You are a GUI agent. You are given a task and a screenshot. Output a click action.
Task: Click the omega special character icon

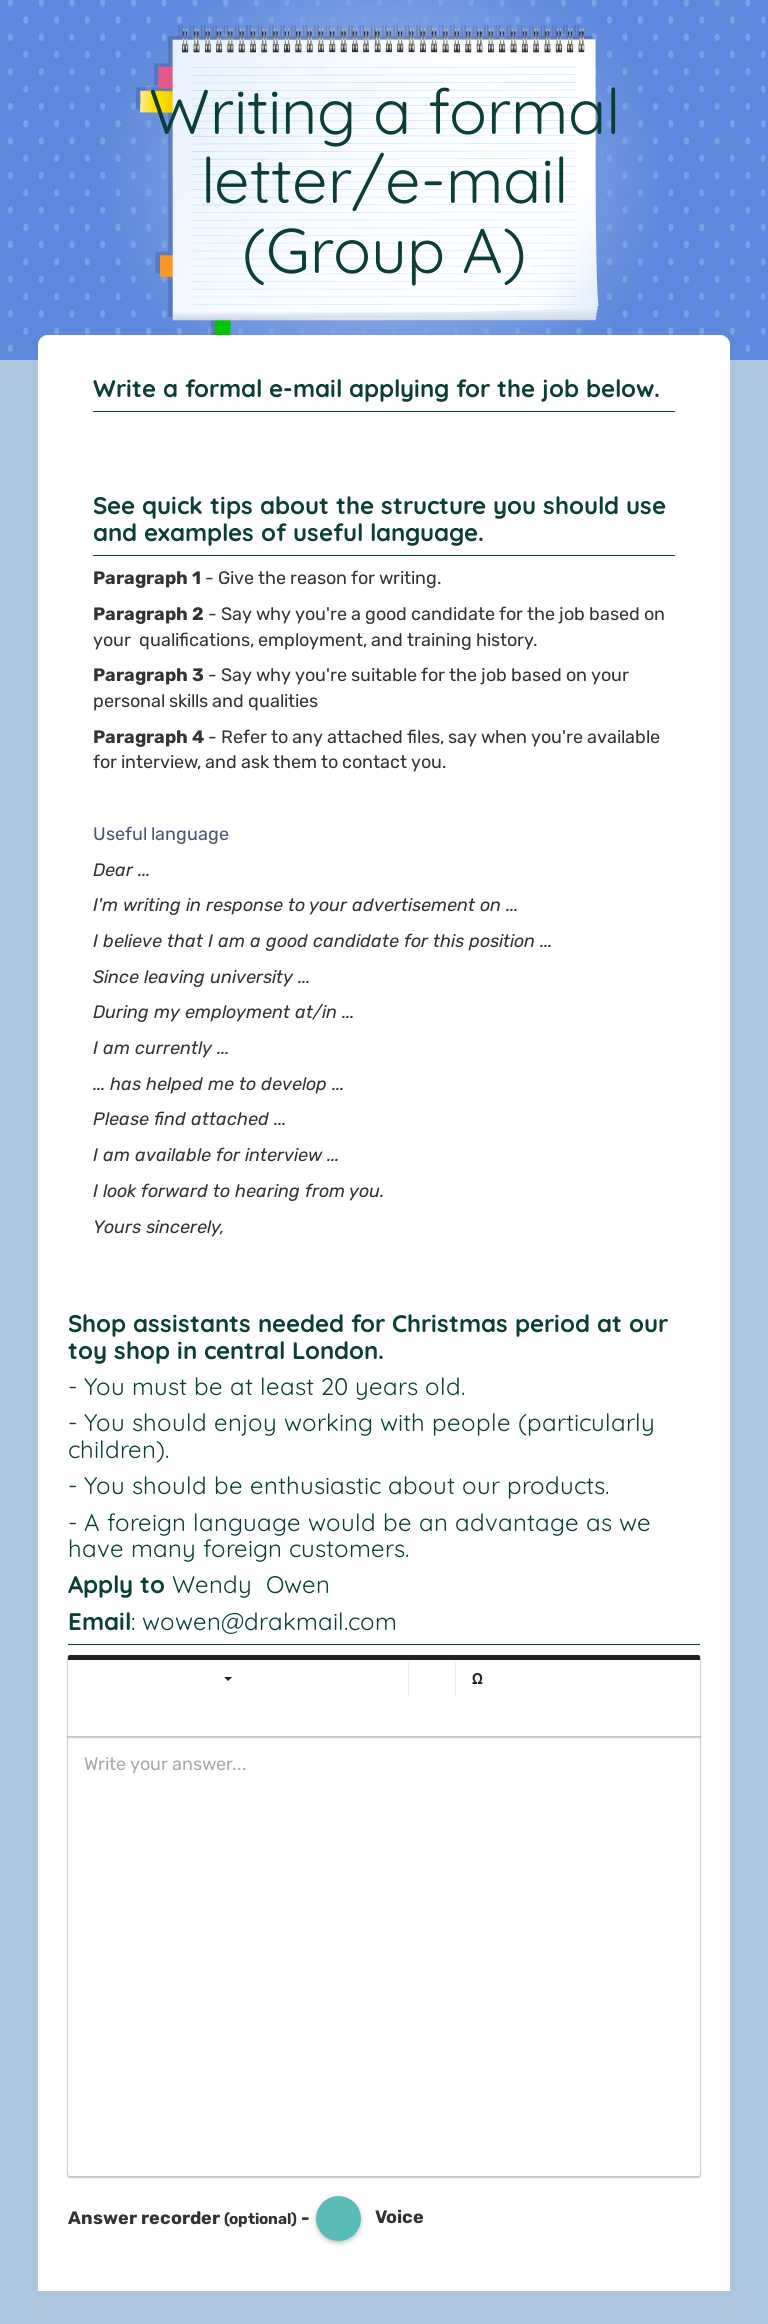click(477, 1679)
